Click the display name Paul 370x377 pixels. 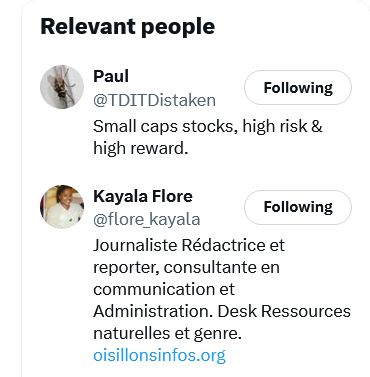[111, 76]
